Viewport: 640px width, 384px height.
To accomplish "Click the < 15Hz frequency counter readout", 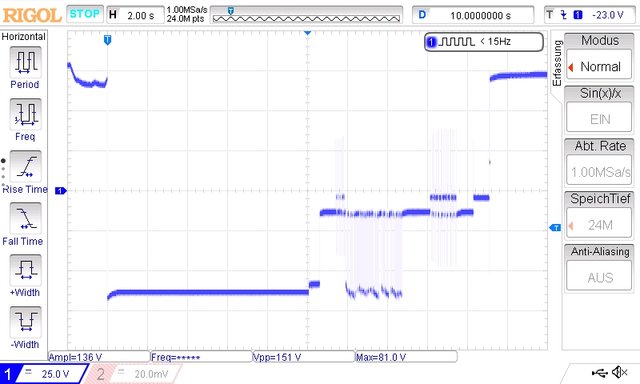I will tap(496, 42).
